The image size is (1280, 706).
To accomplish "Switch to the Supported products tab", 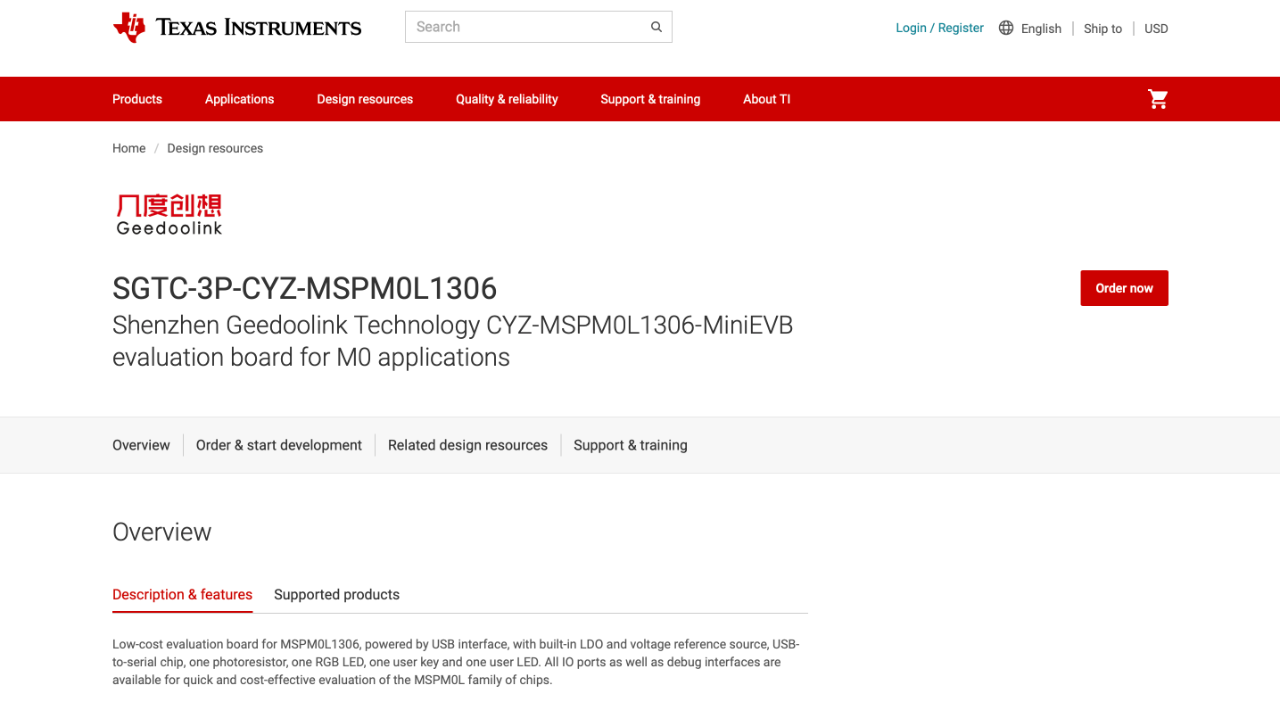I will (337, 594).
